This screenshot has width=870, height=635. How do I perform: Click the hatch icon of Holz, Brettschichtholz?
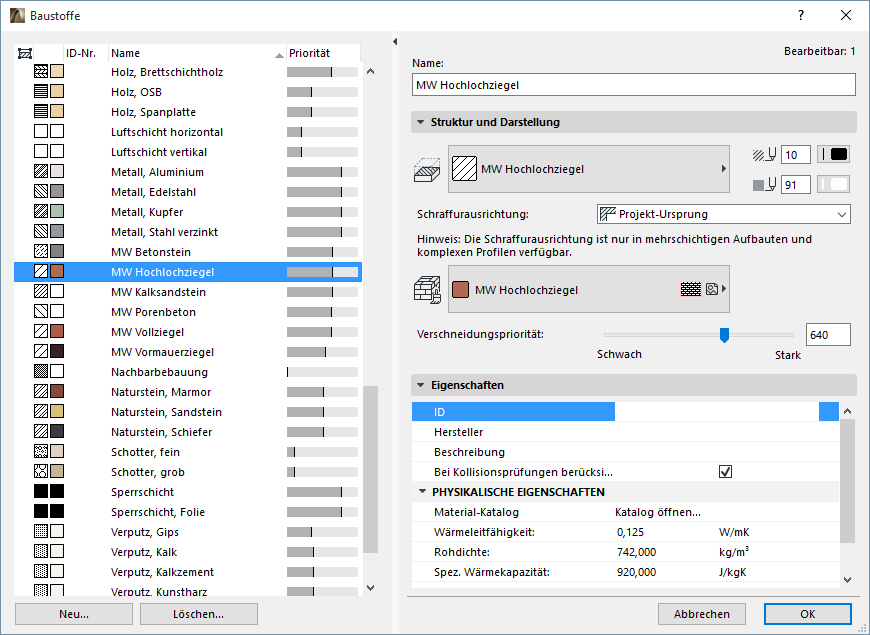(x=41, y=72)
